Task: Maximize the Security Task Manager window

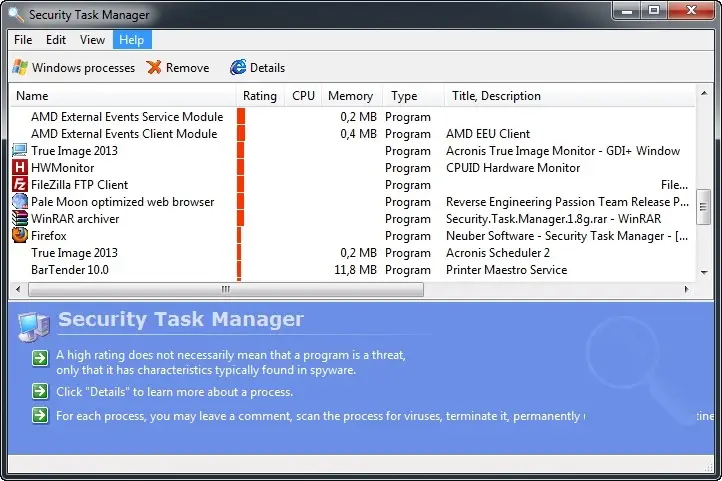Action: click(x=653, y=11)
